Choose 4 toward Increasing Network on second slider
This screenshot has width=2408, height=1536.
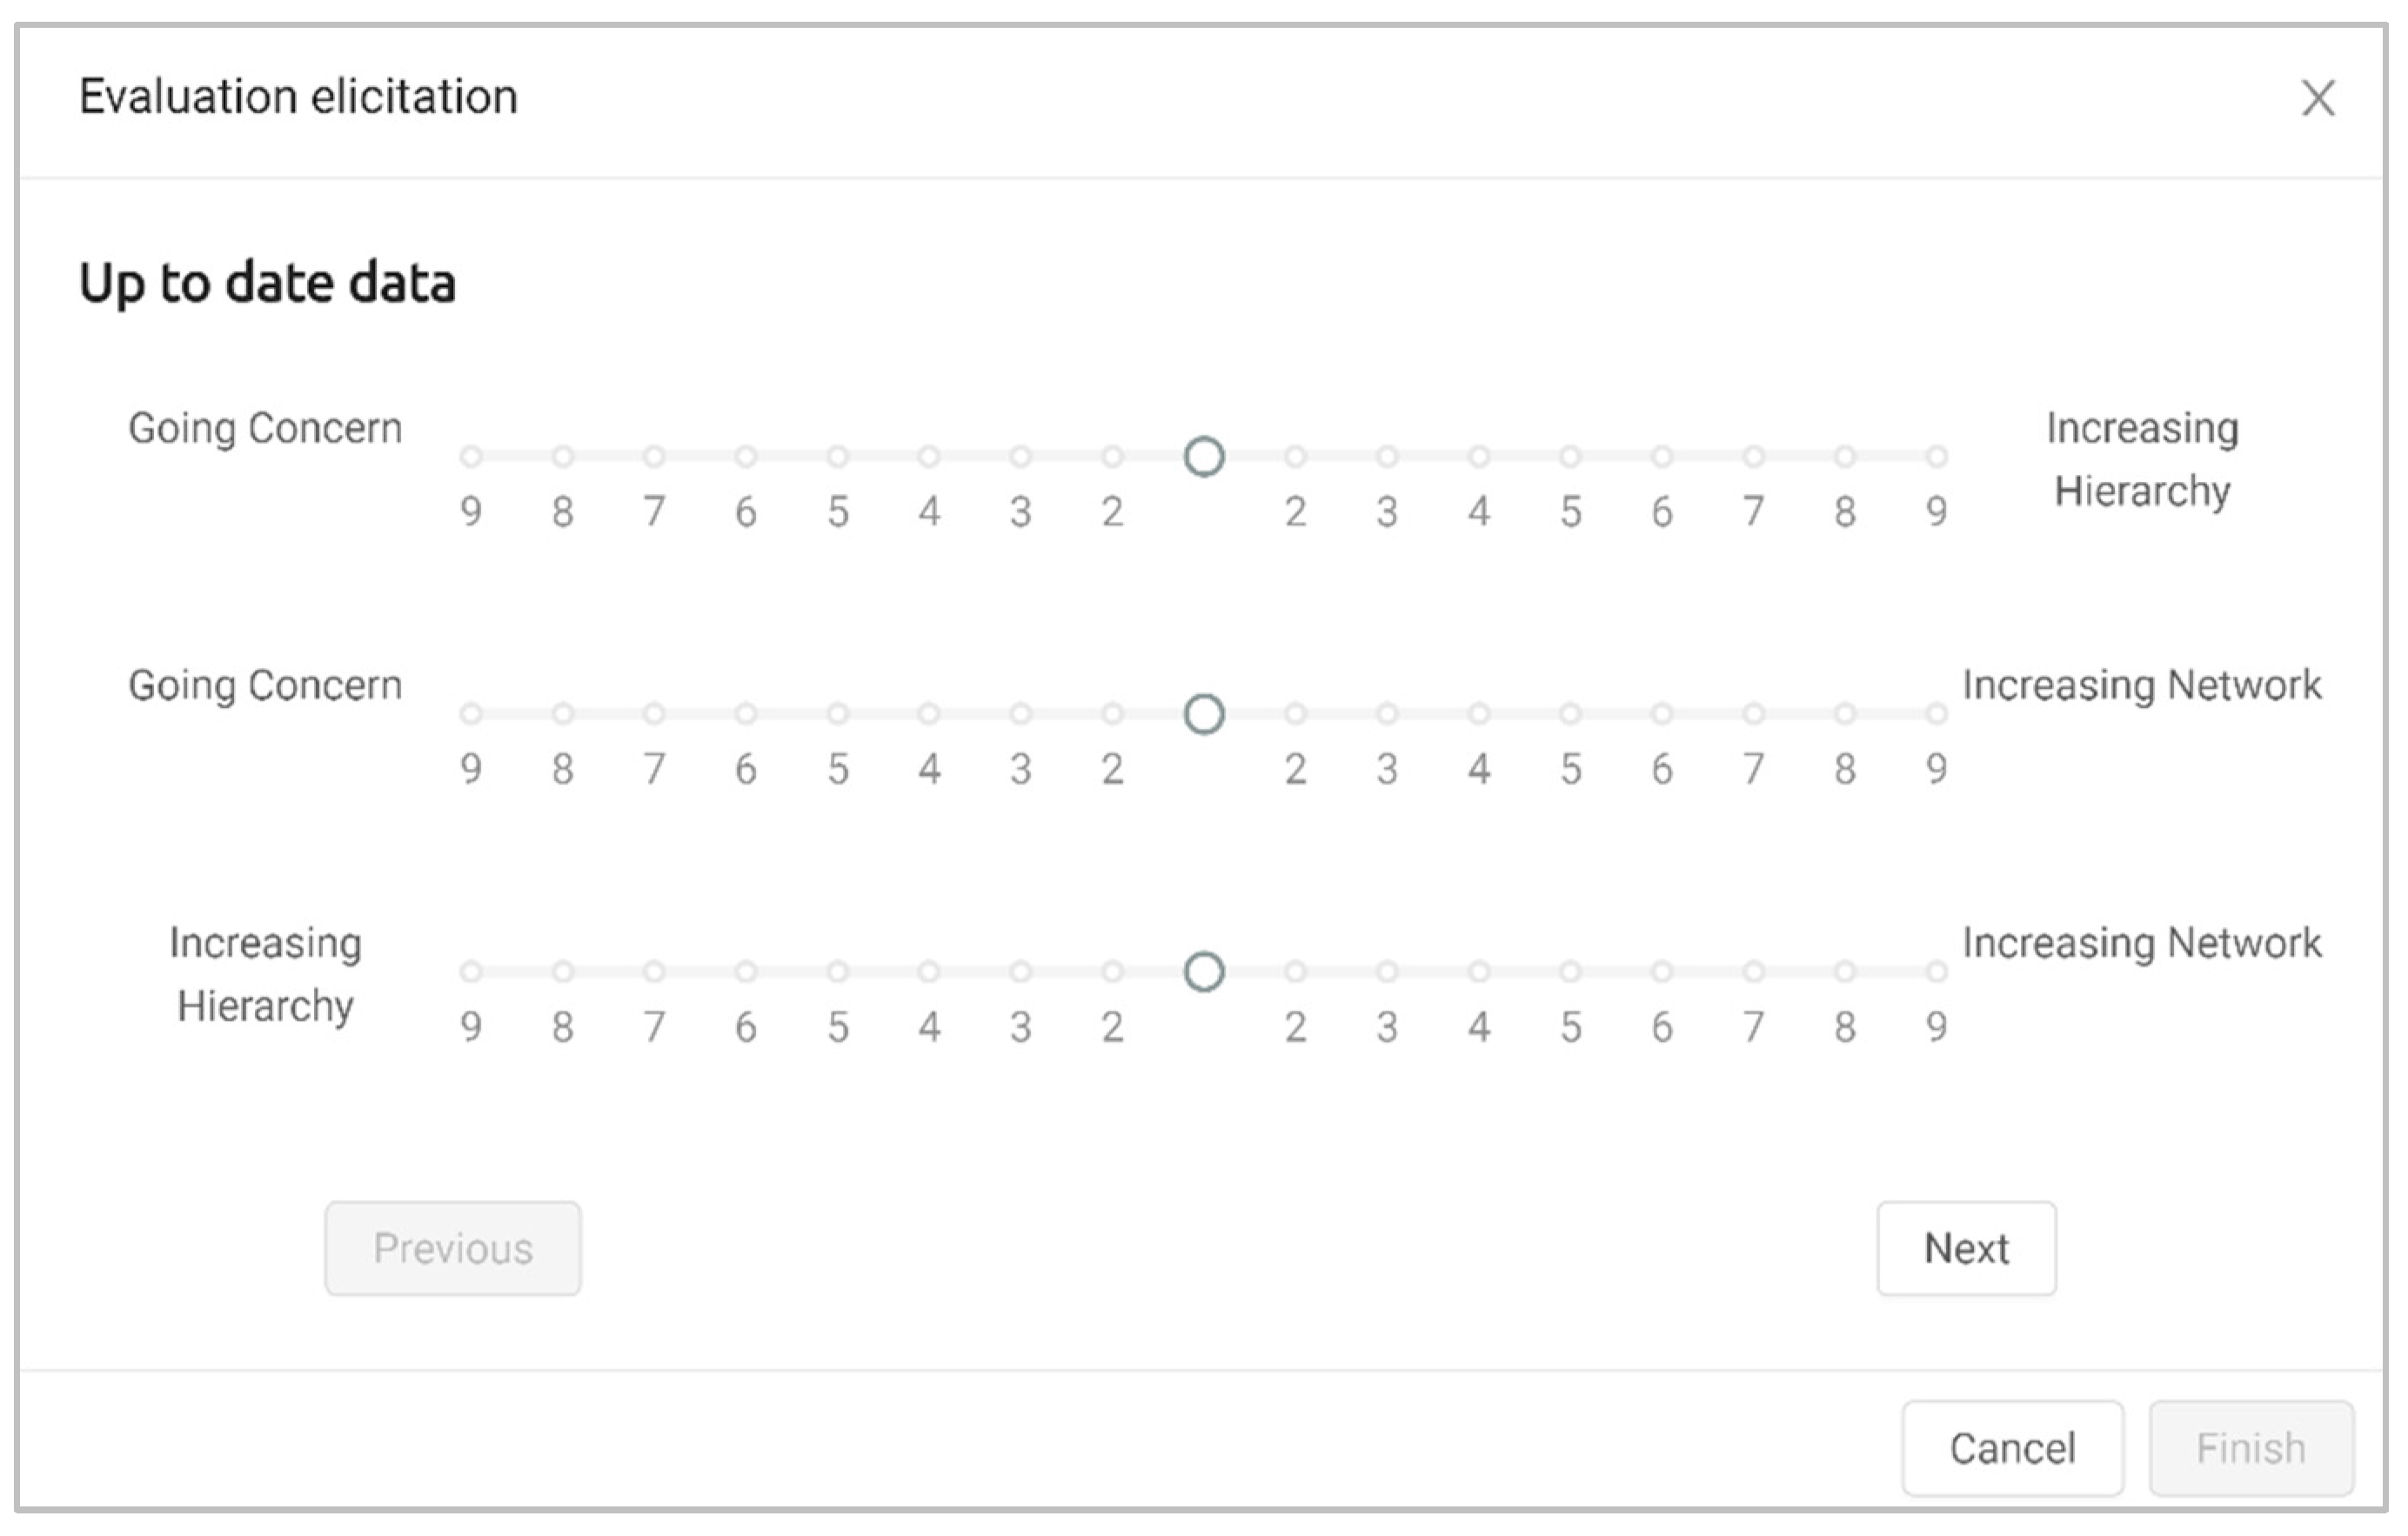click(x=1479, y=714)
